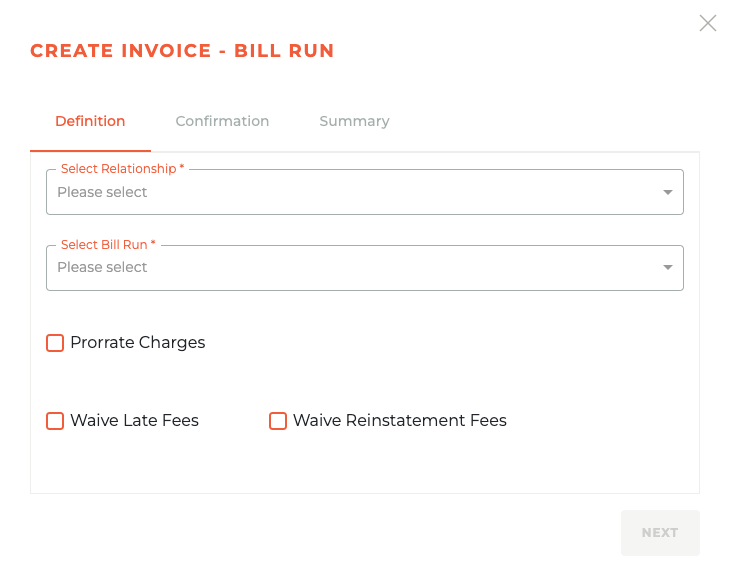Click the Waive Reinstatement Fees label text
This screenshot has width=731, height=585.
pyautogui.click(x=400, y=420)
